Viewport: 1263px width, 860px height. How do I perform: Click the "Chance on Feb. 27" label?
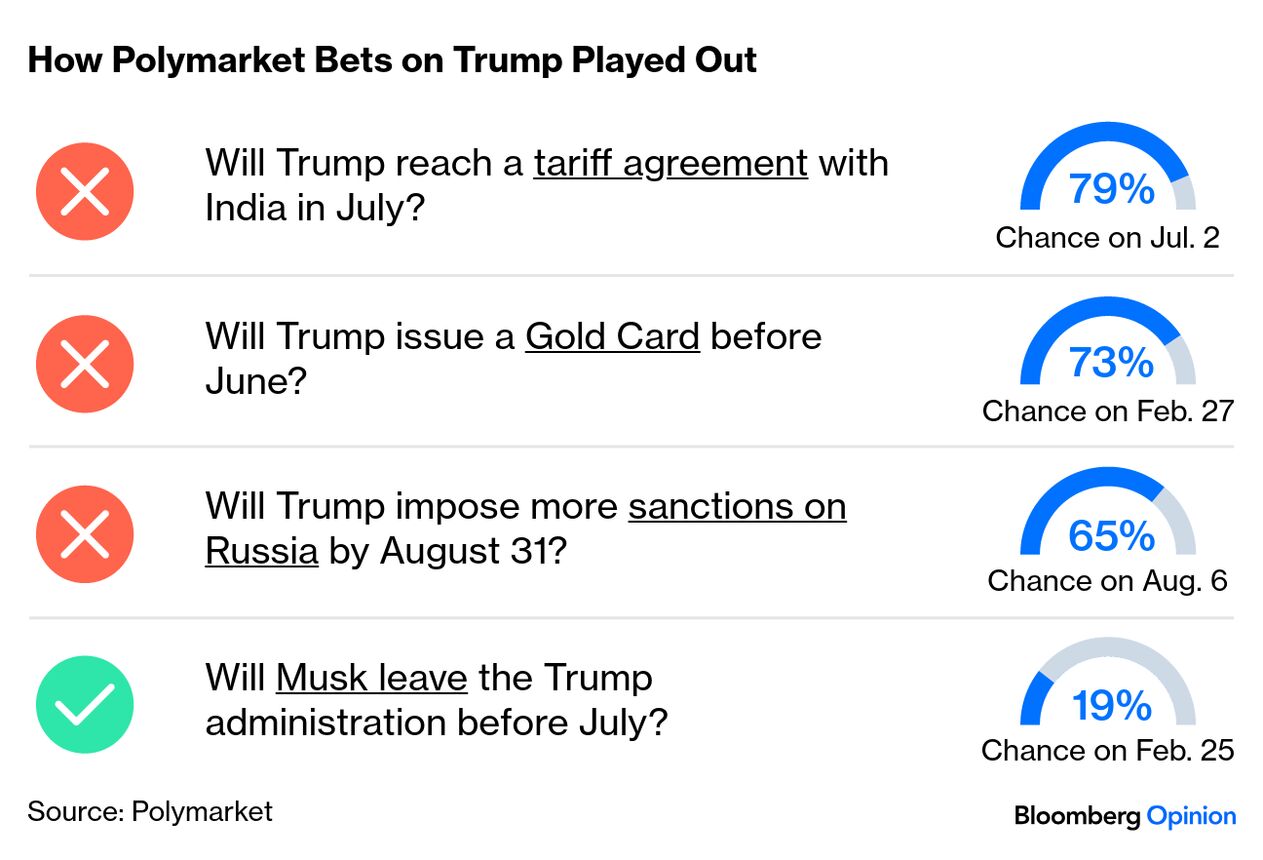[x=1108, y=411]
